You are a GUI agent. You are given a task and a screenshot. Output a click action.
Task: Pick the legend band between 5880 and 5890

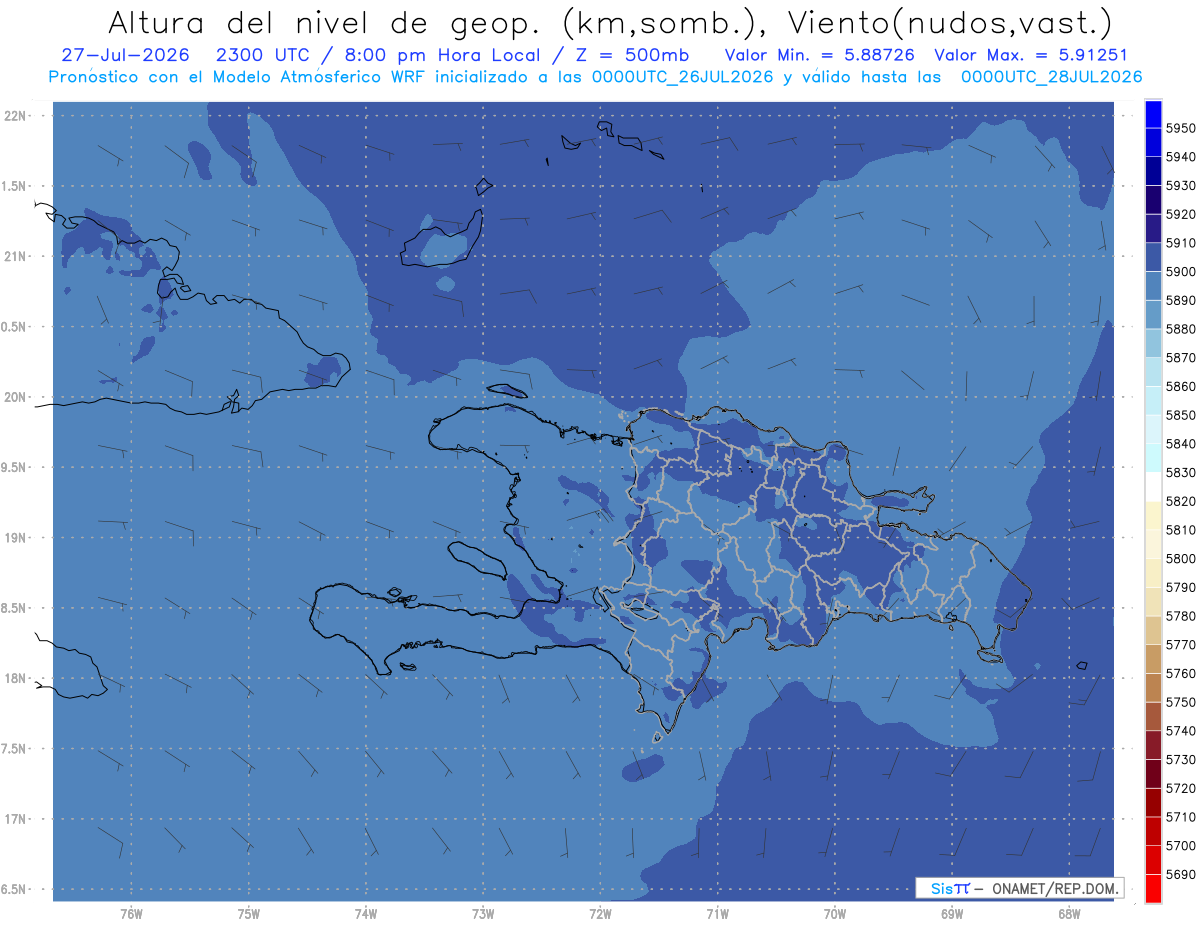point(1153,314)
